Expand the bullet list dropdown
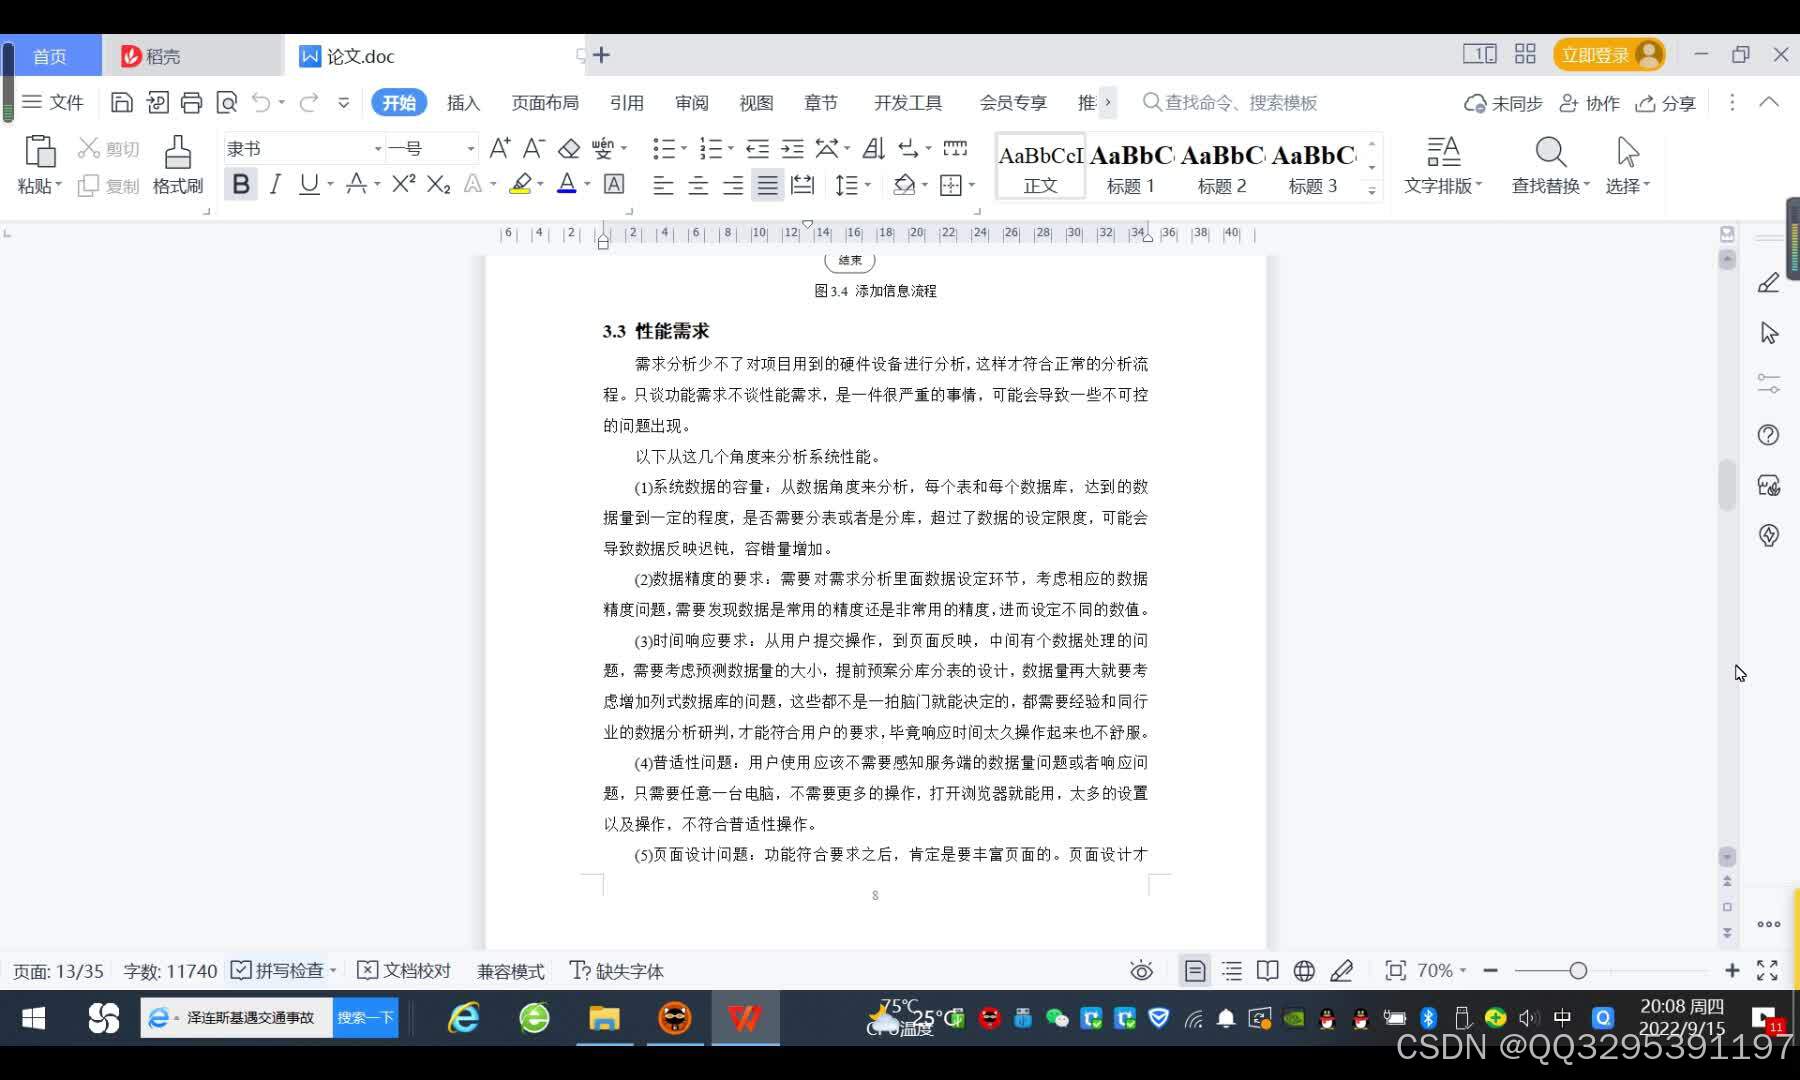Image resolution: width=1800 pixels, height=1080 pixels. pos(684,149)
